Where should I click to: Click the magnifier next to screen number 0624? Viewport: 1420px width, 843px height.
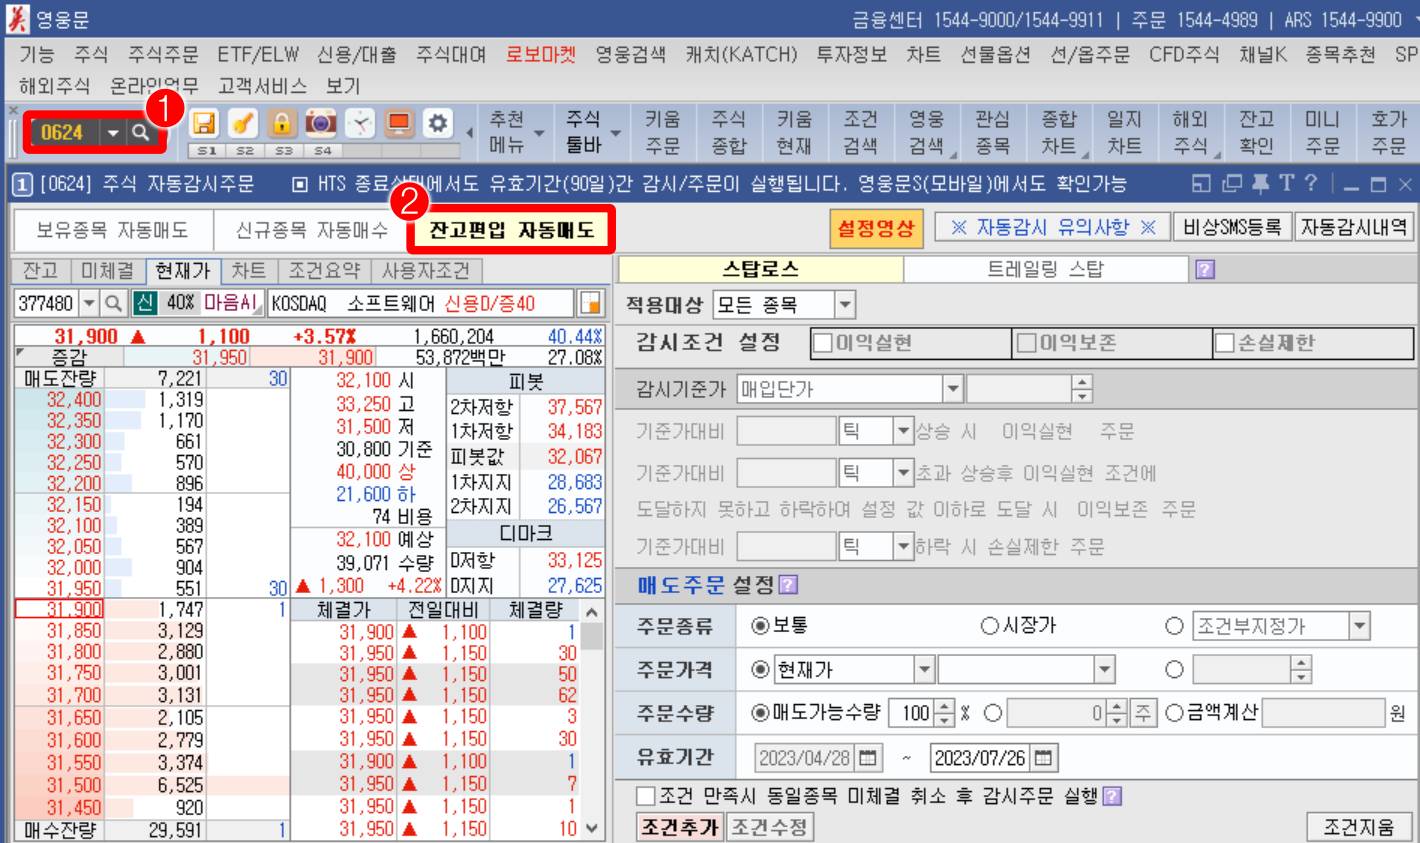[141, 132]
